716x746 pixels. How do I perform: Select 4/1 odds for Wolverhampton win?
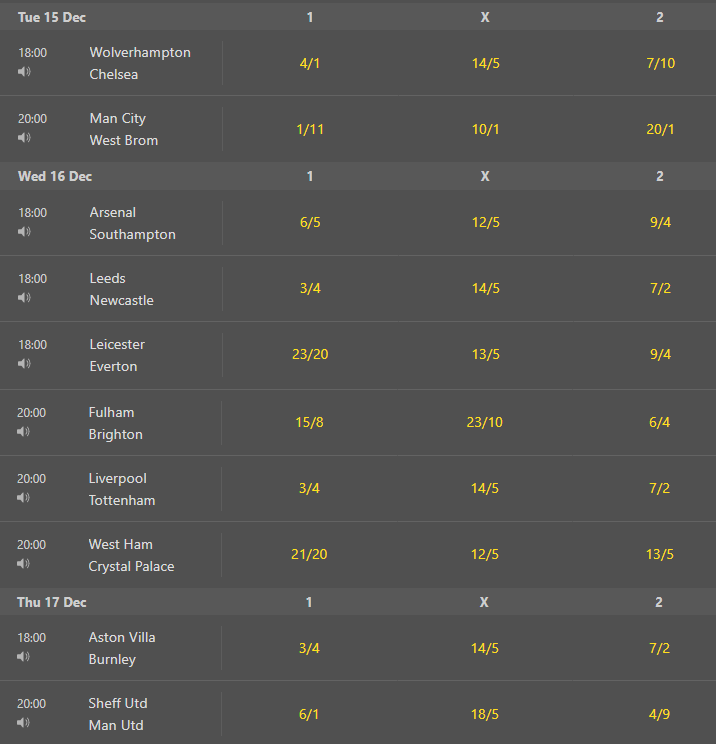pos(310,63)
